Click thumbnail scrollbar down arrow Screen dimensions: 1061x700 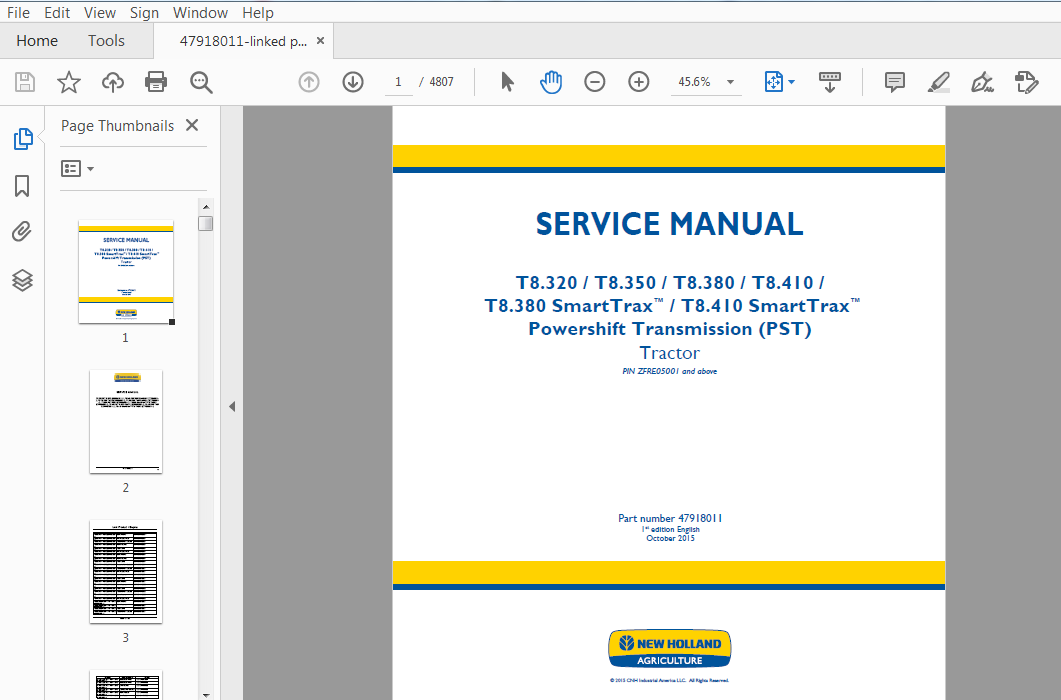[x=206, y=694]
